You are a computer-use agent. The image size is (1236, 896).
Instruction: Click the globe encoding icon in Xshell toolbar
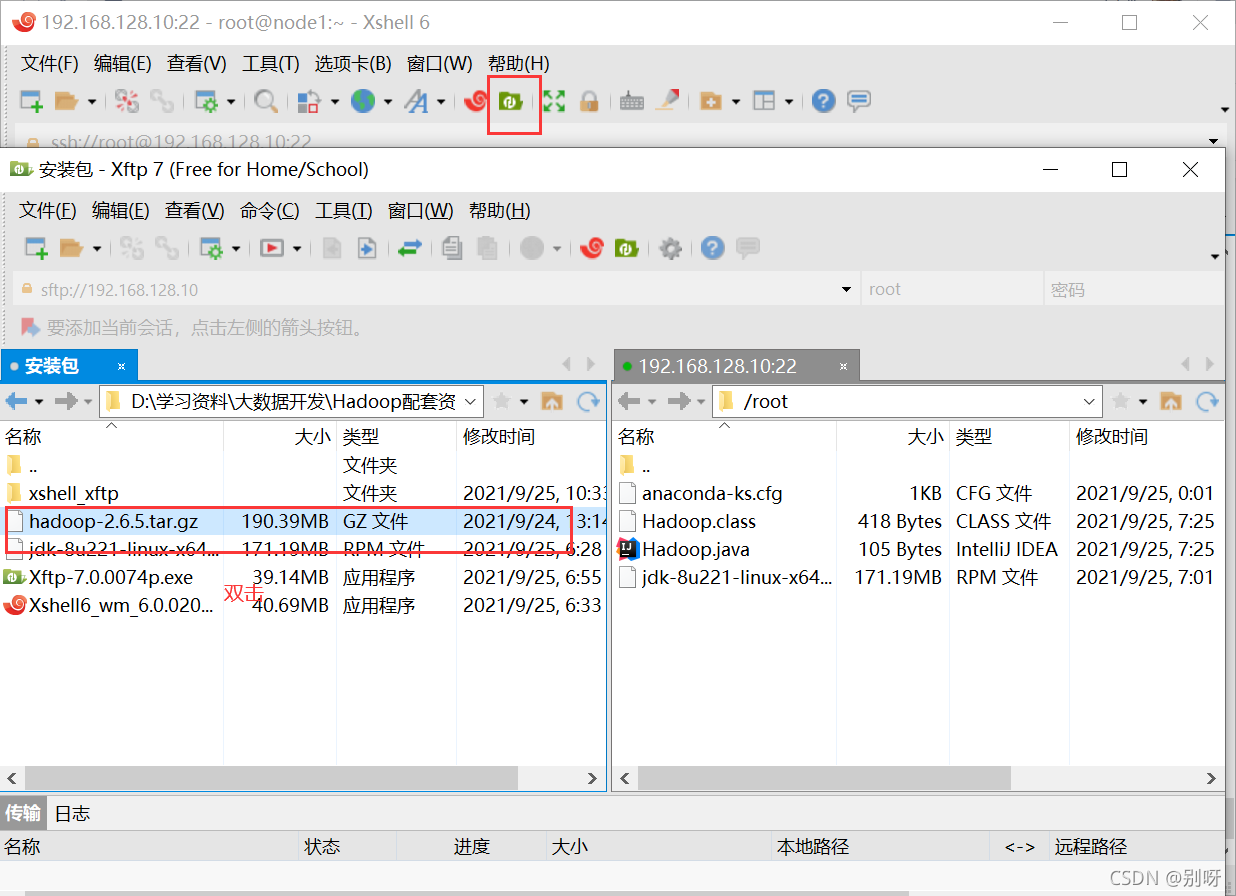[x=363, y=101]
